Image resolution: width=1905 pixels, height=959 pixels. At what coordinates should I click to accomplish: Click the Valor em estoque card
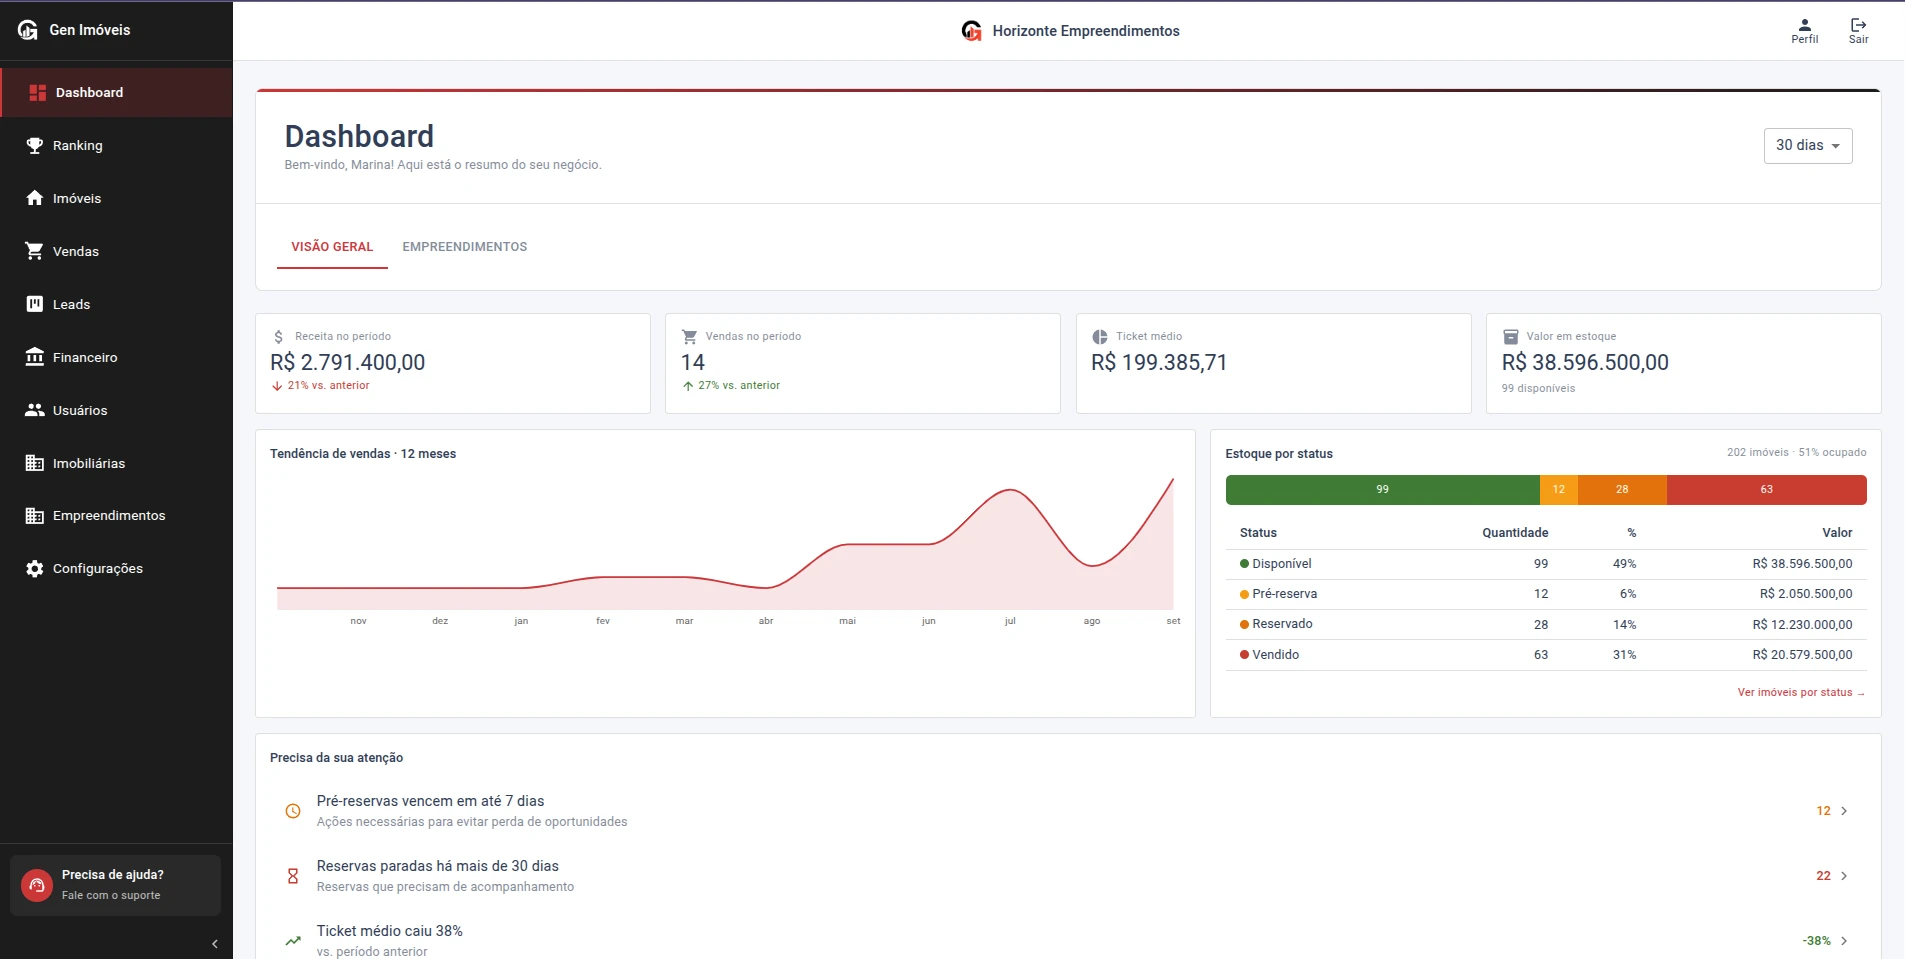pos(1683,363)
